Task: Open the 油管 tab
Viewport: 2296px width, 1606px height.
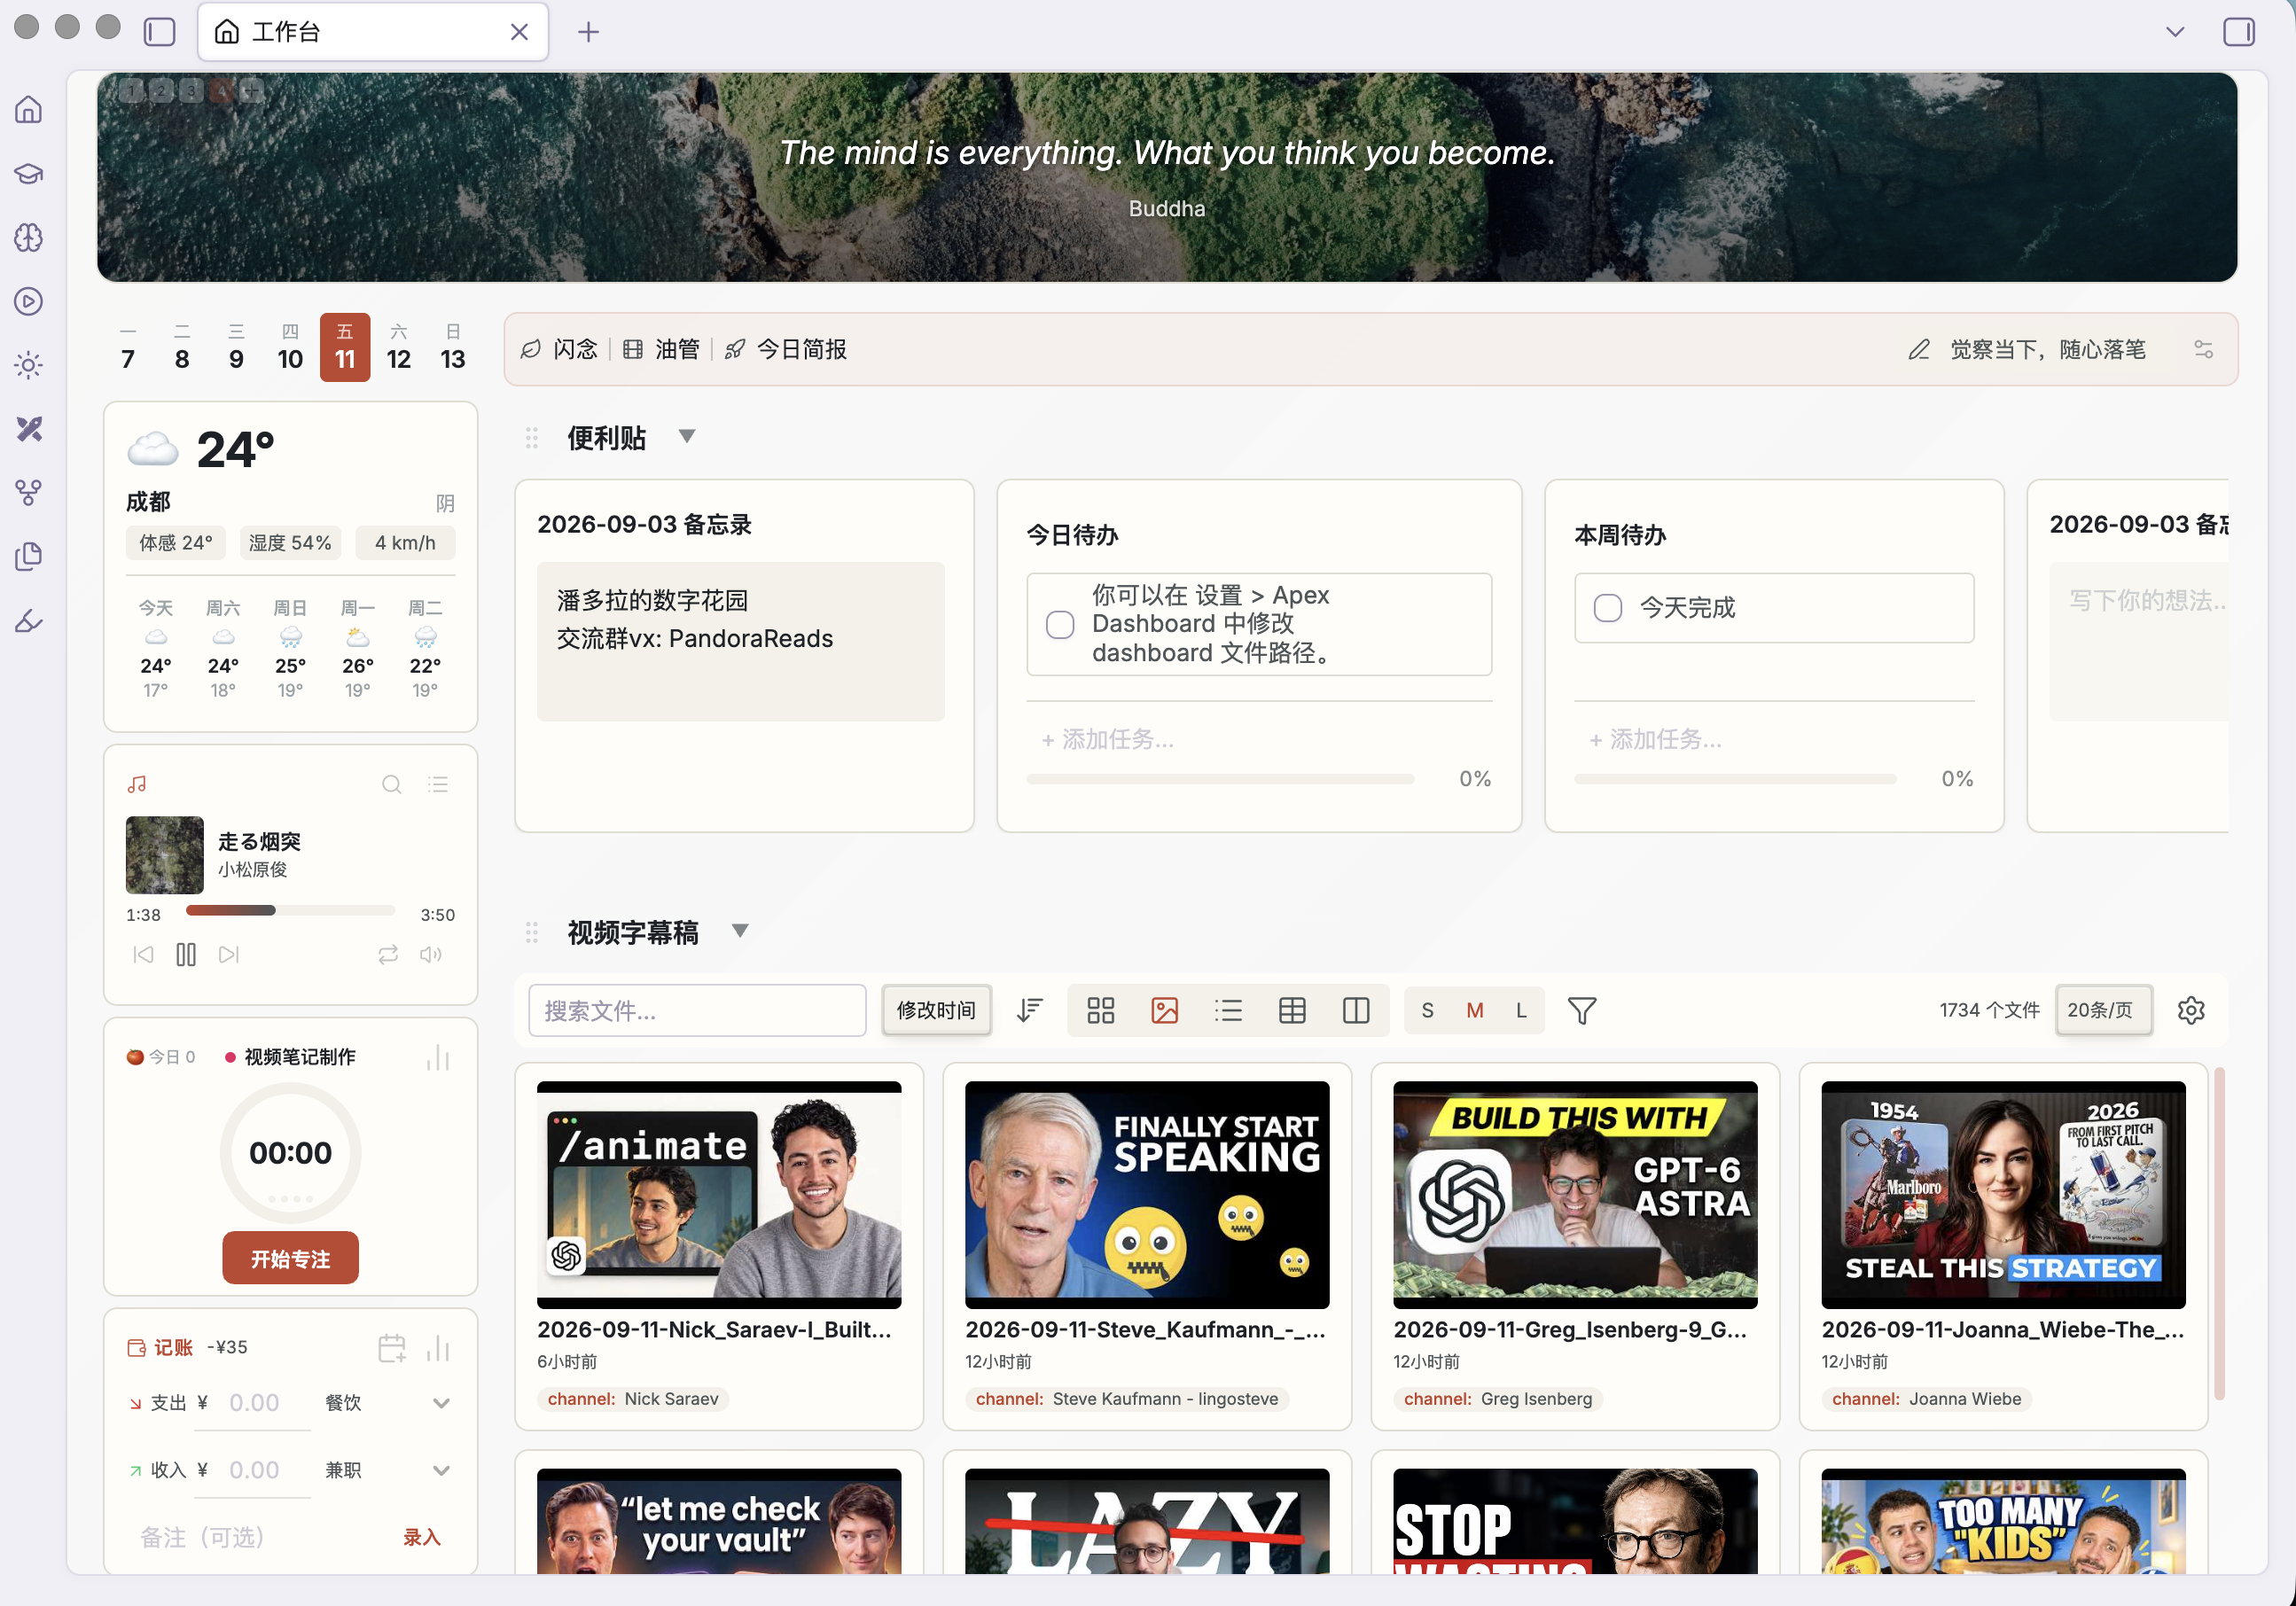Action: [662, 349]
